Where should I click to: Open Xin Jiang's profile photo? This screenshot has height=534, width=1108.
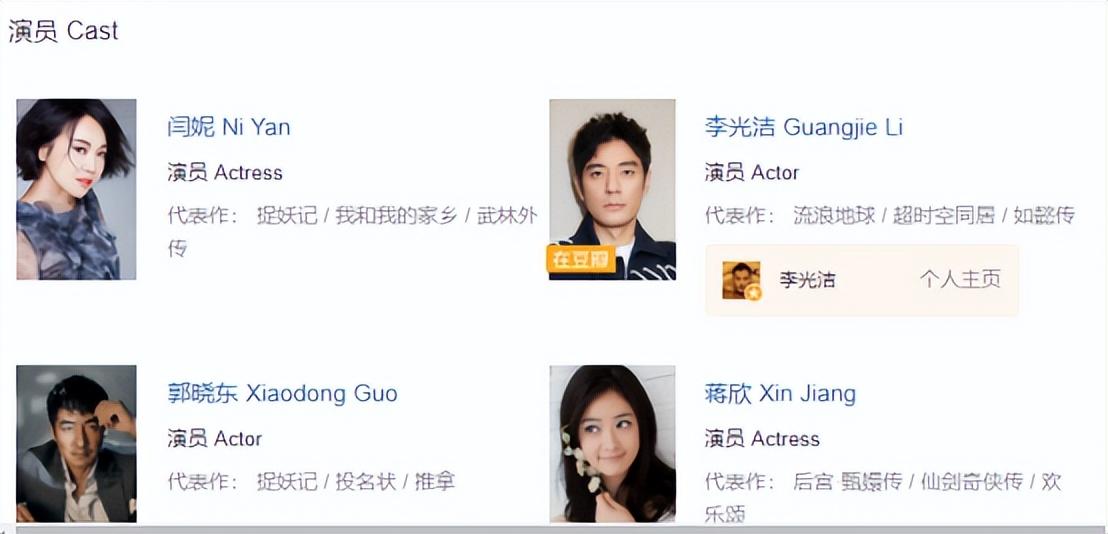pos(613,444)
